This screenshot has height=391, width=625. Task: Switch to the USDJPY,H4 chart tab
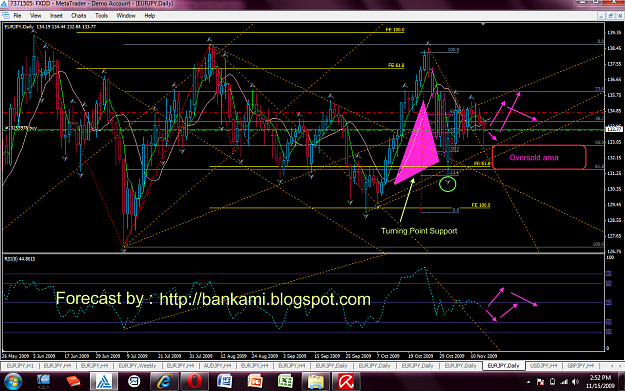tap(543, 365)
